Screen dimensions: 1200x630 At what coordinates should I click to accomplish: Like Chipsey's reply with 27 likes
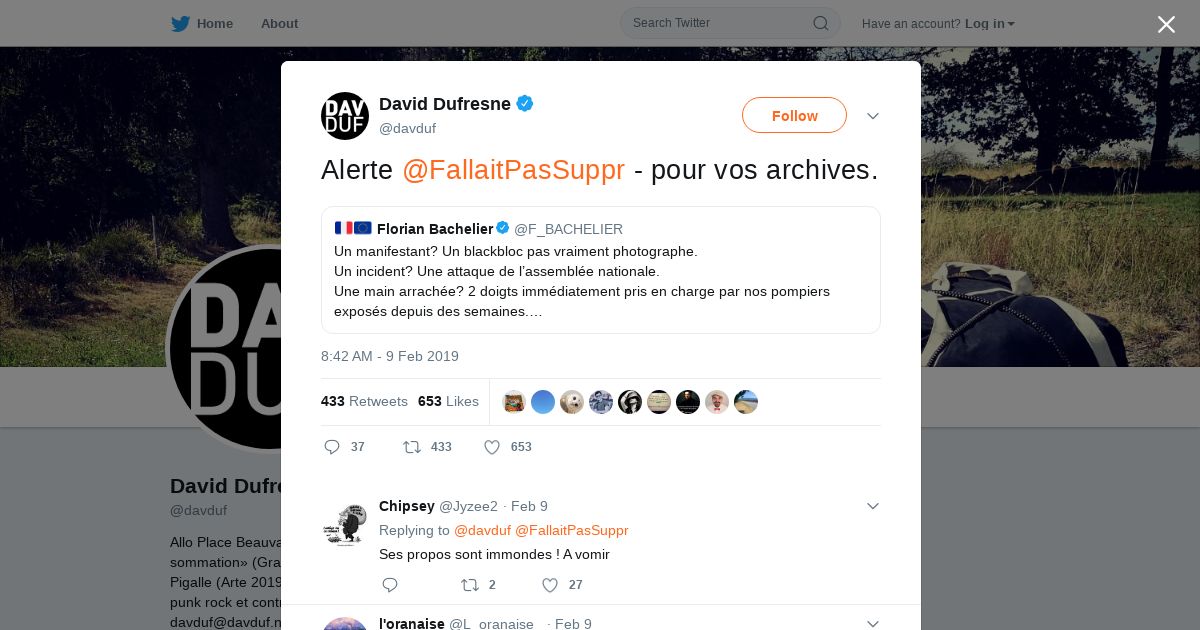550,585
